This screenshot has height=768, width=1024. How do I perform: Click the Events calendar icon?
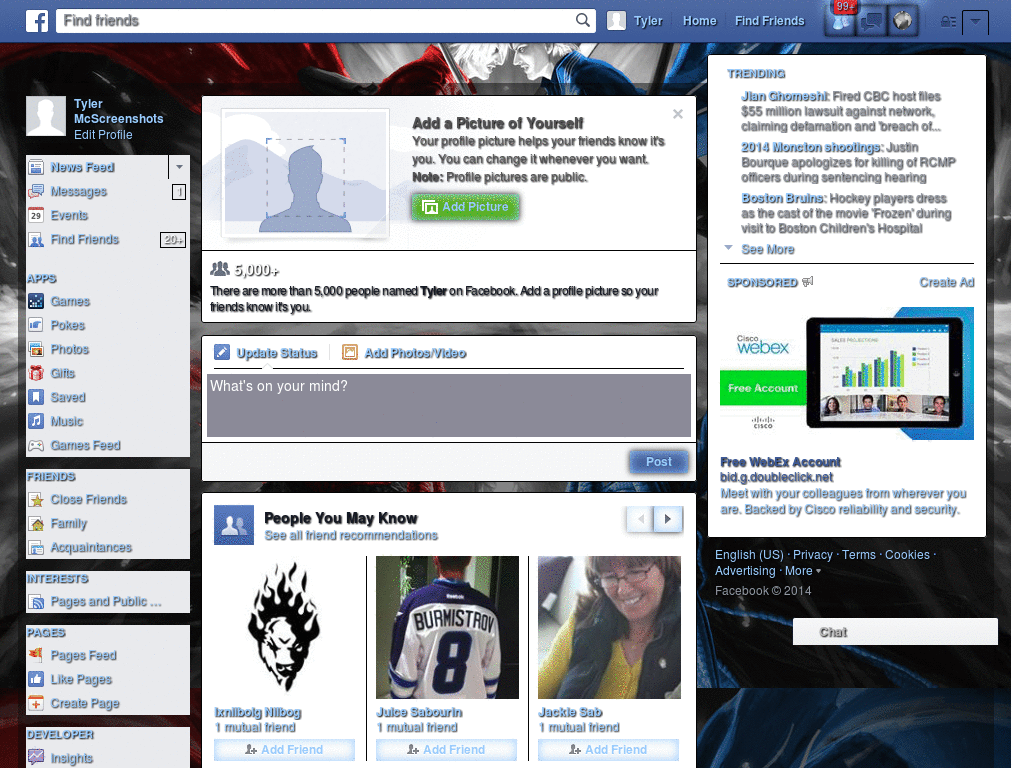click(x=36, y=216)
